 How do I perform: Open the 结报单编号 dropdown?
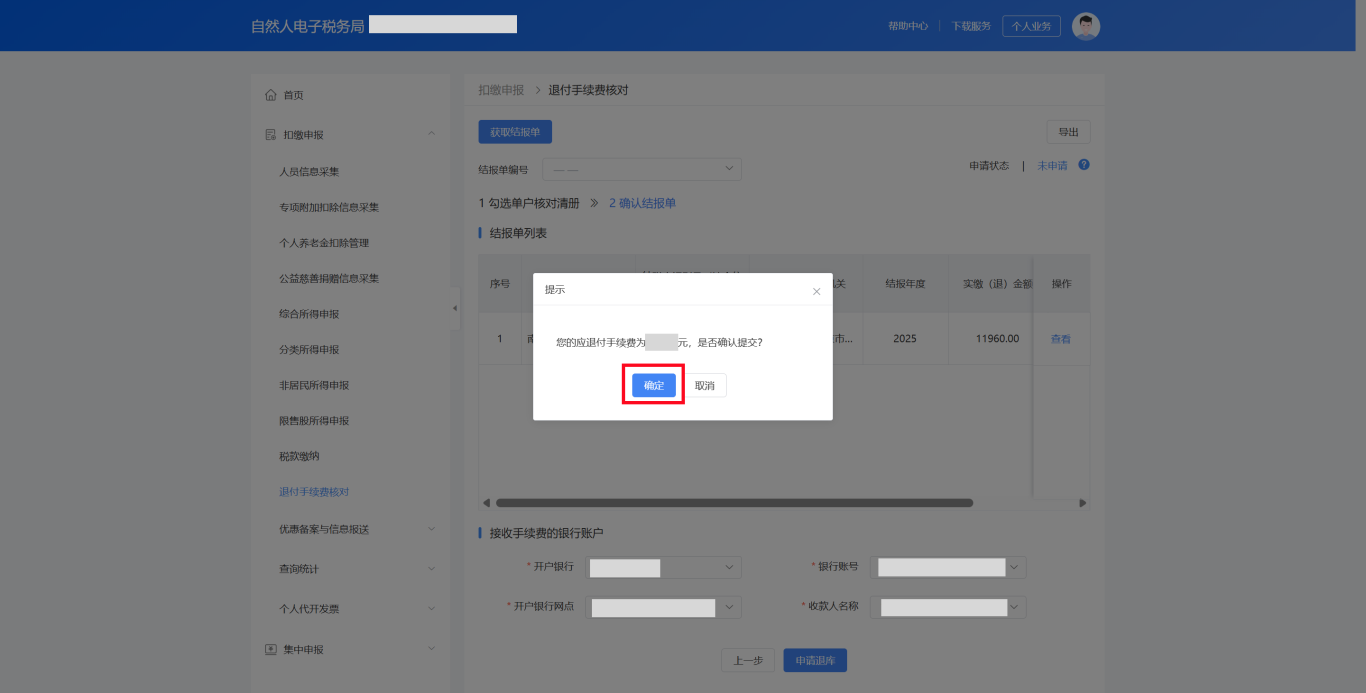(x=641, y=168)
